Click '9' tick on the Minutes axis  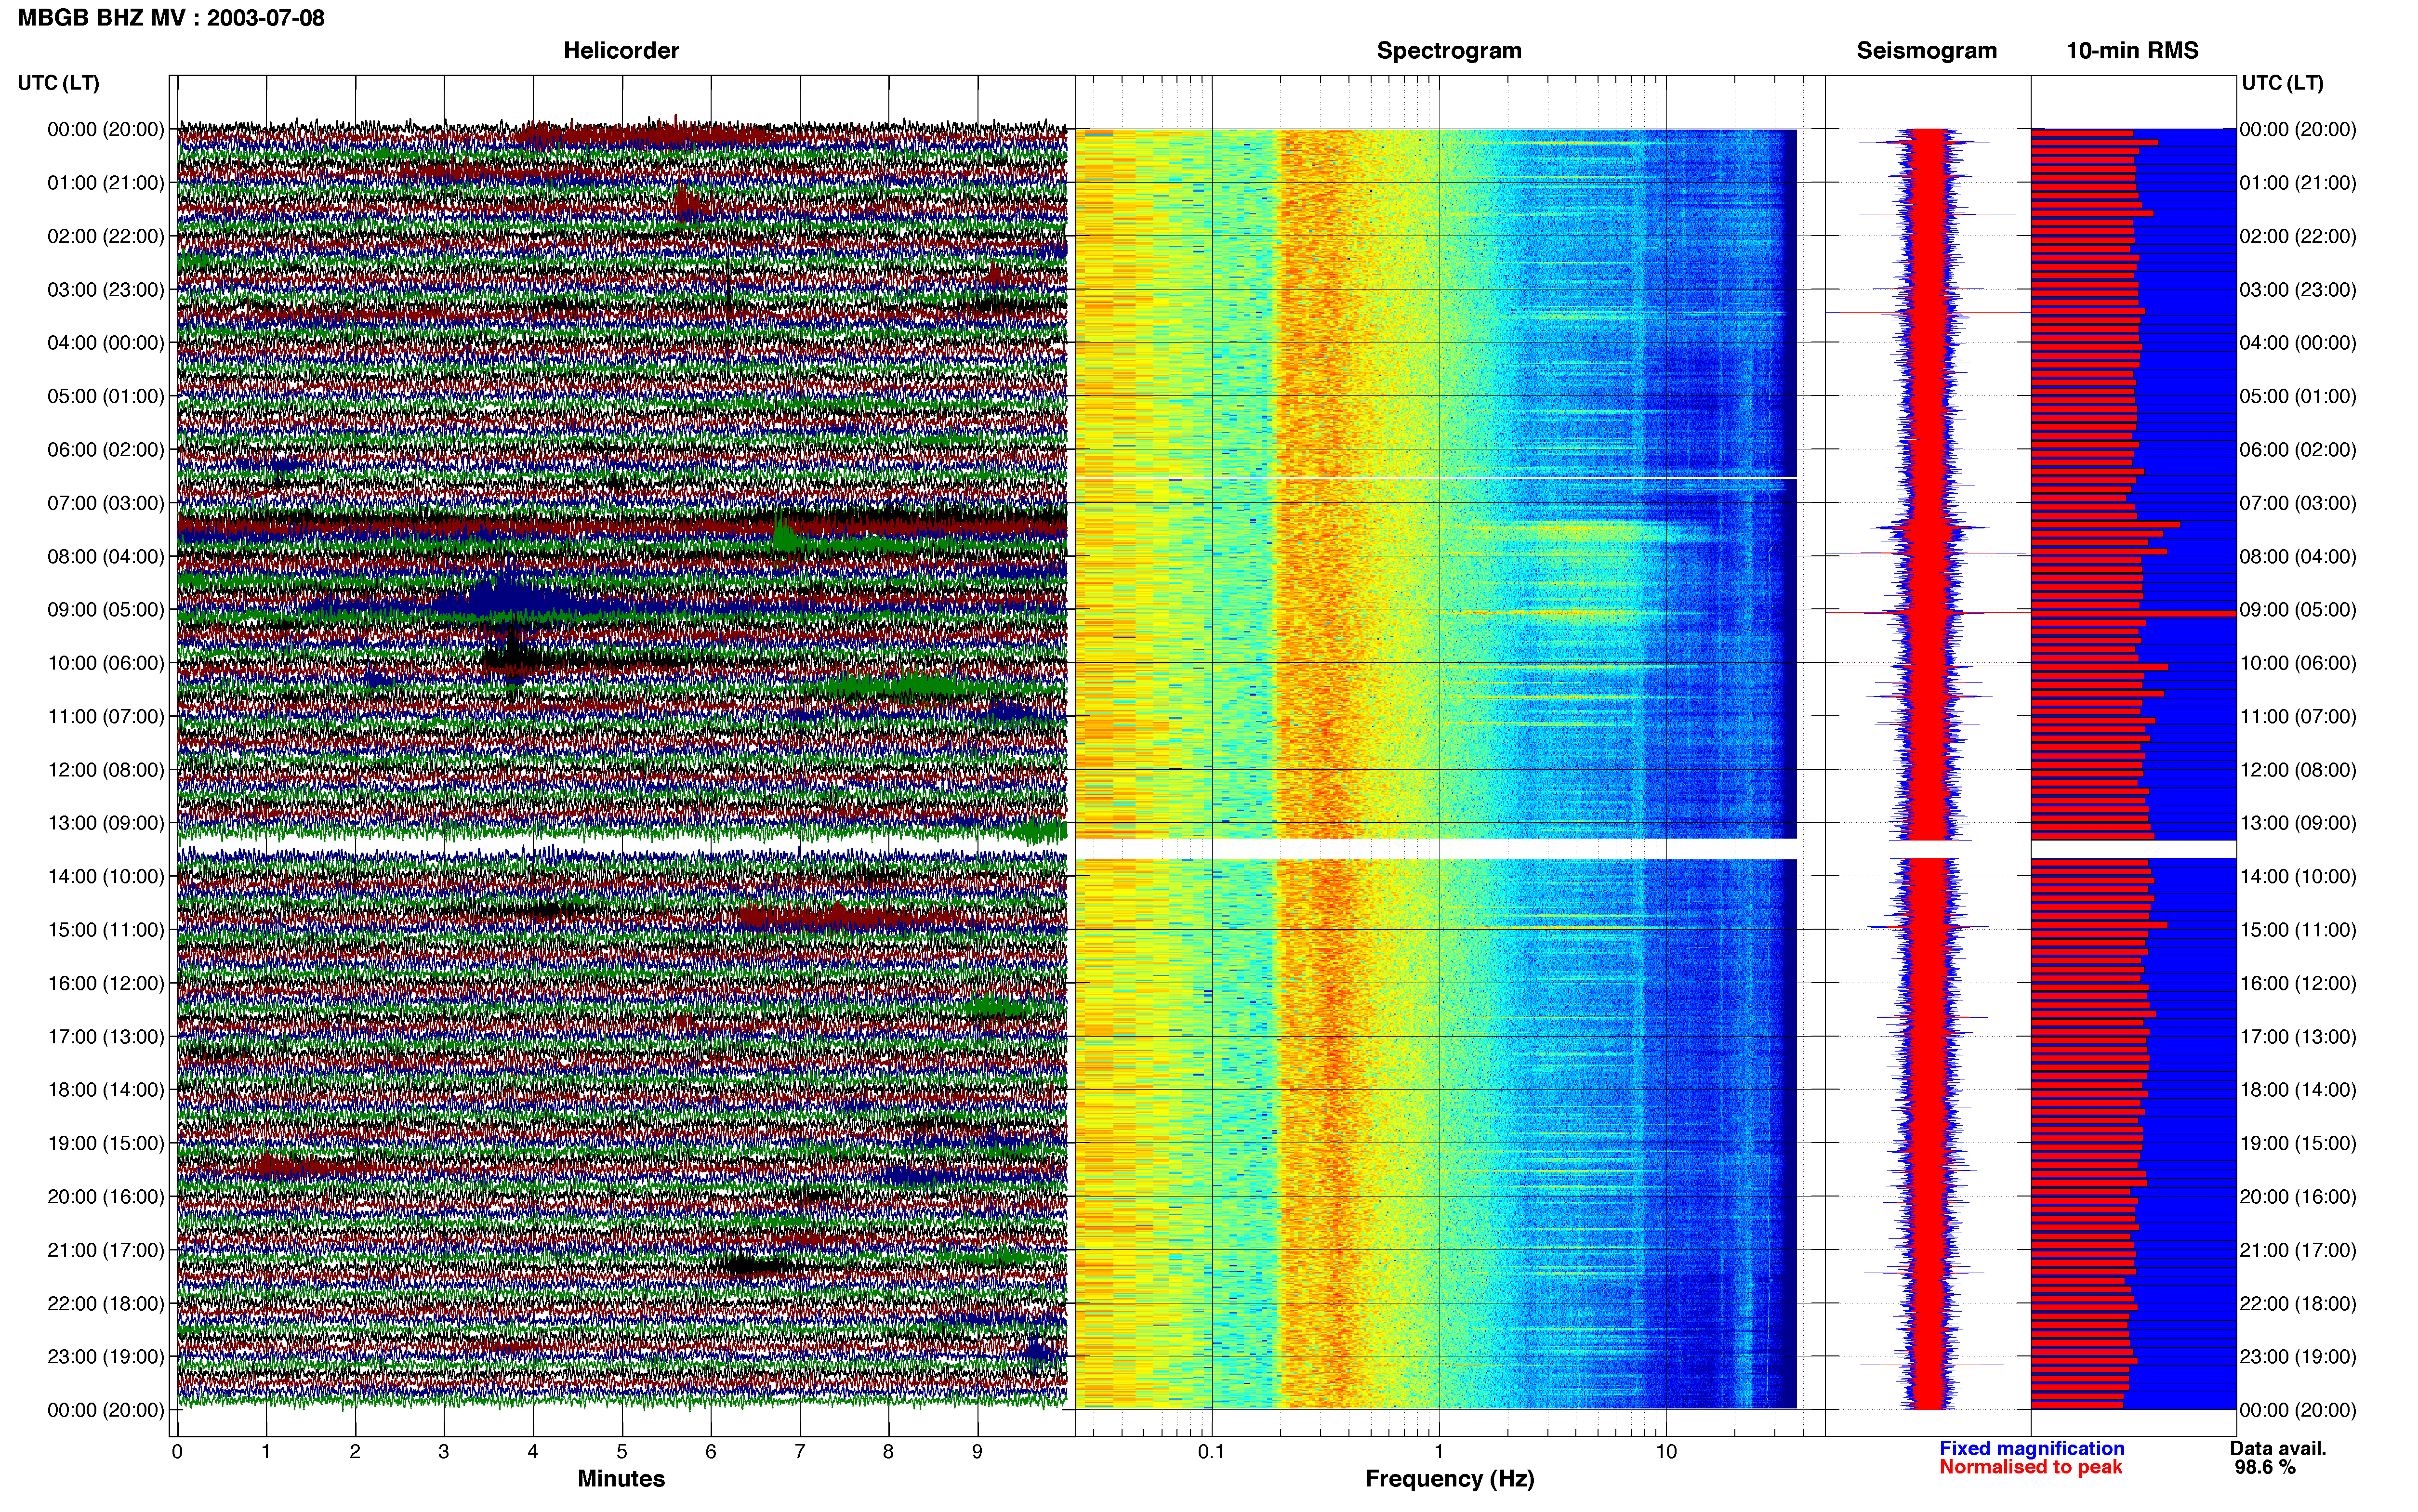(x=977, y=1451)
